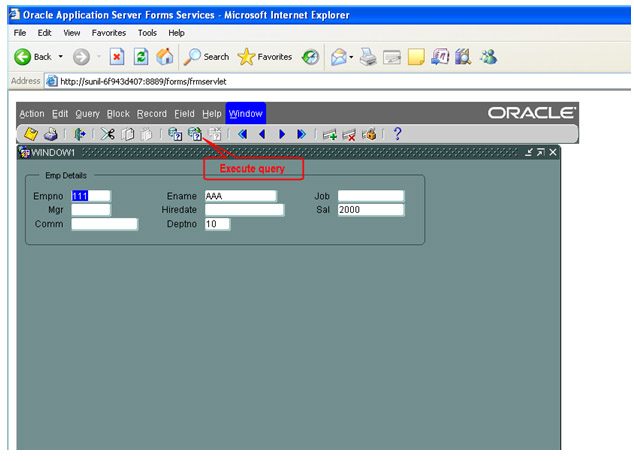Open the Record menu

pyautogui.click(x=152, y=114)
